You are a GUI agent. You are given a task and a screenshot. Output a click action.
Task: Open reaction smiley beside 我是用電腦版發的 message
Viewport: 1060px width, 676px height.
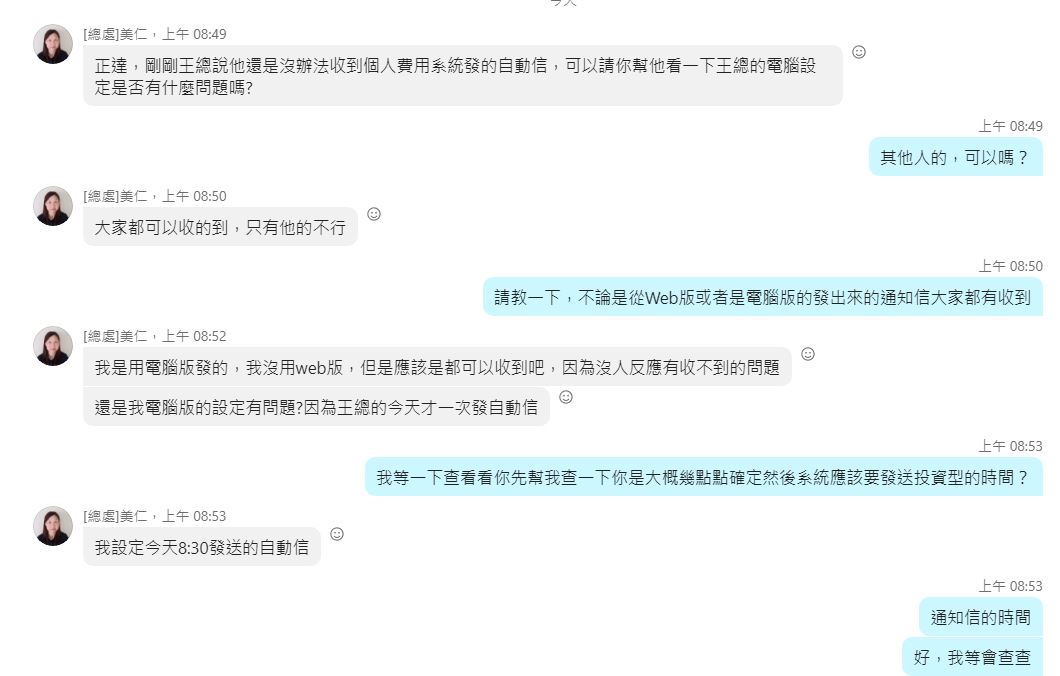(x=808, y=354)
